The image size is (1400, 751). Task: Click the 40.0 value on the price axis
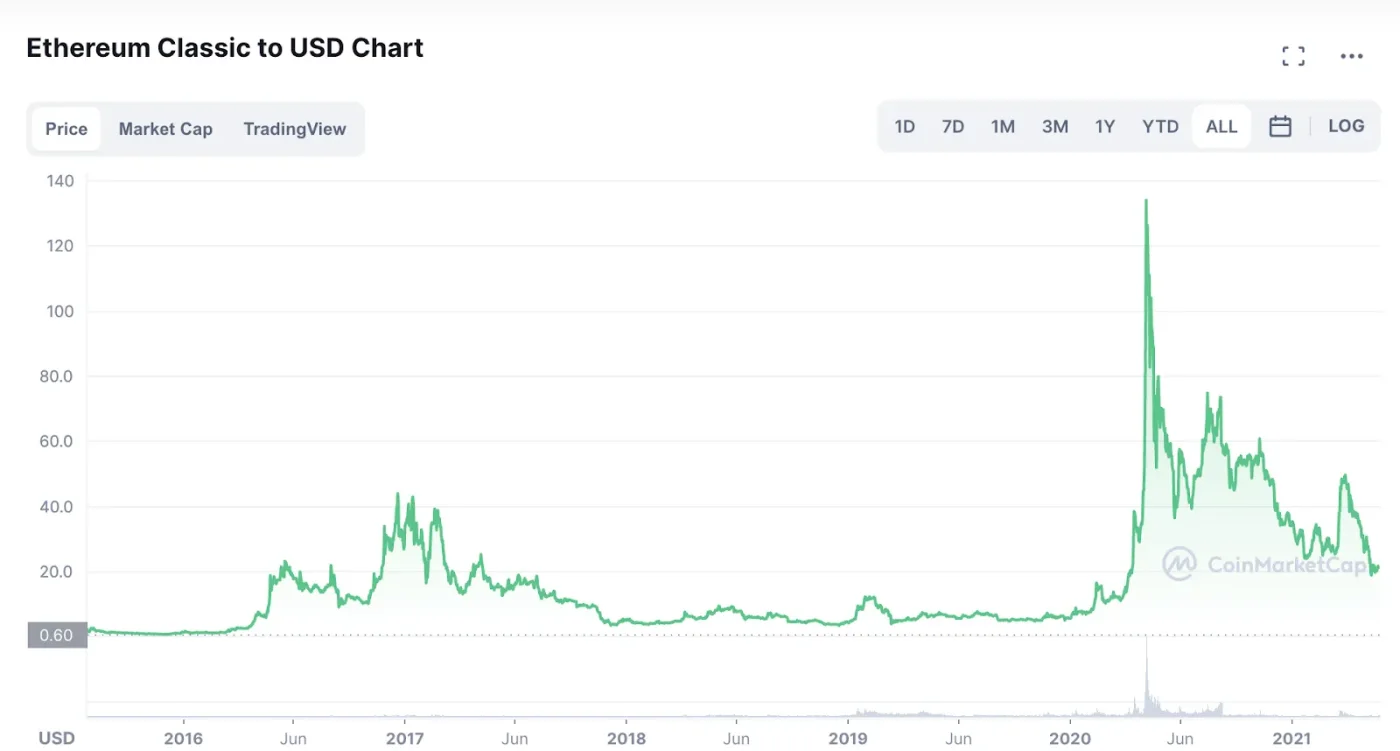click(56, 507)
